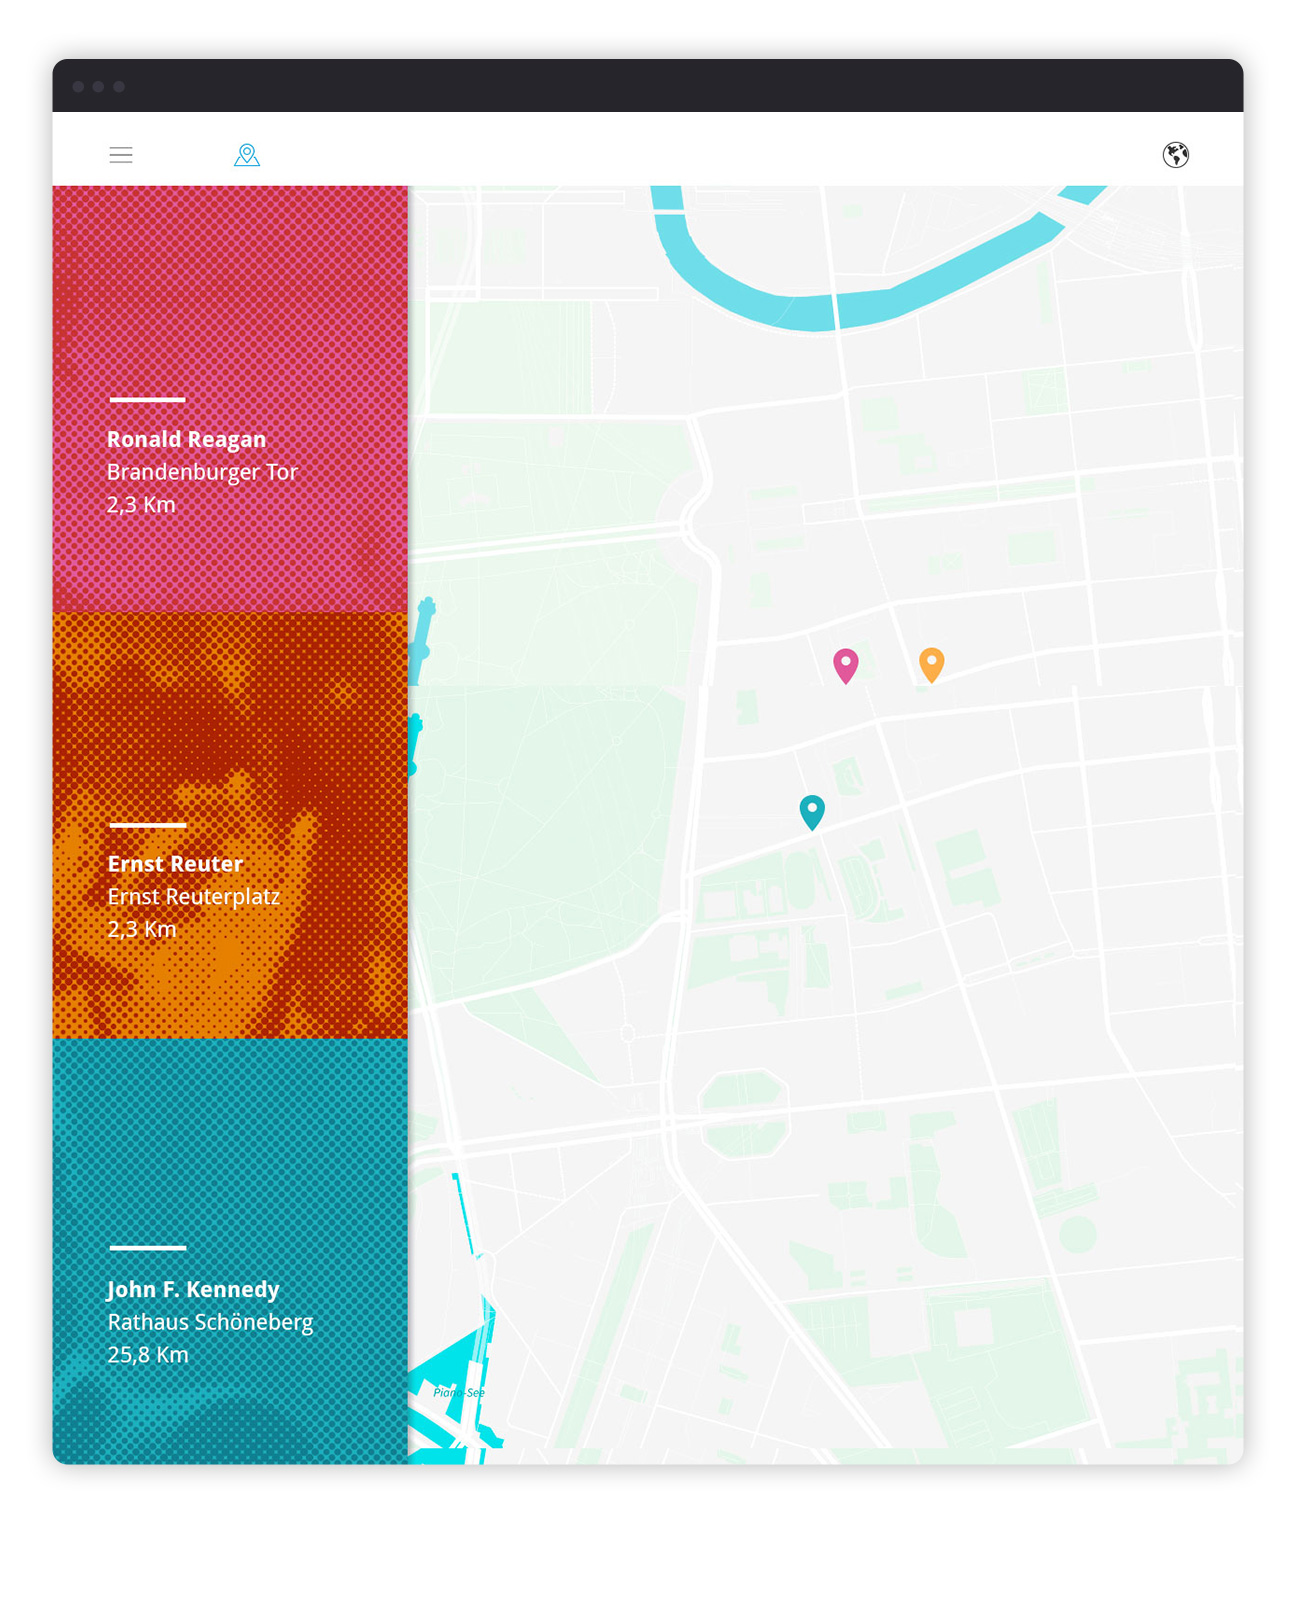Open the Ernst Reuter card
The width and height of the screenshot is (1296, 1600).
pyautogui.click(x=230, y=825)
